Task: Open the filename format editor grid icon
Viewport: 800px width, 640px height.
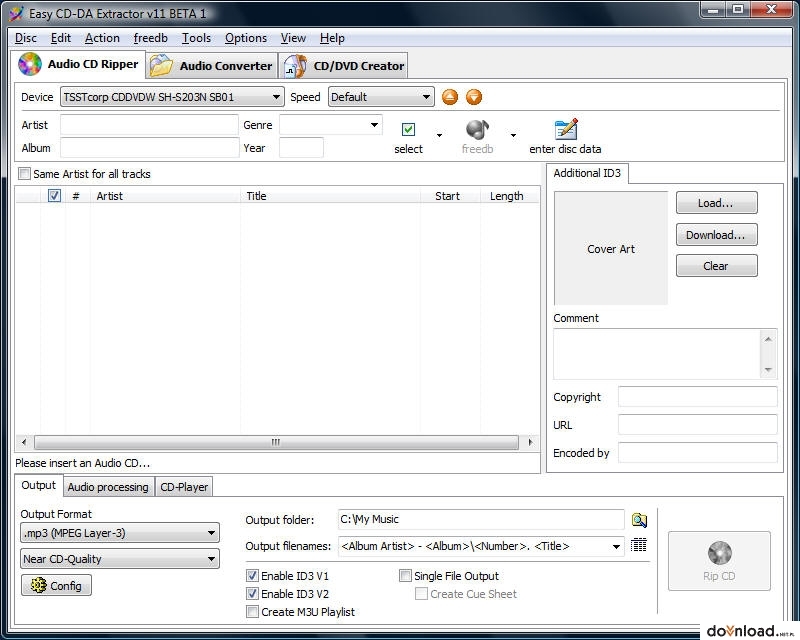Action: [x=638, y=545]
